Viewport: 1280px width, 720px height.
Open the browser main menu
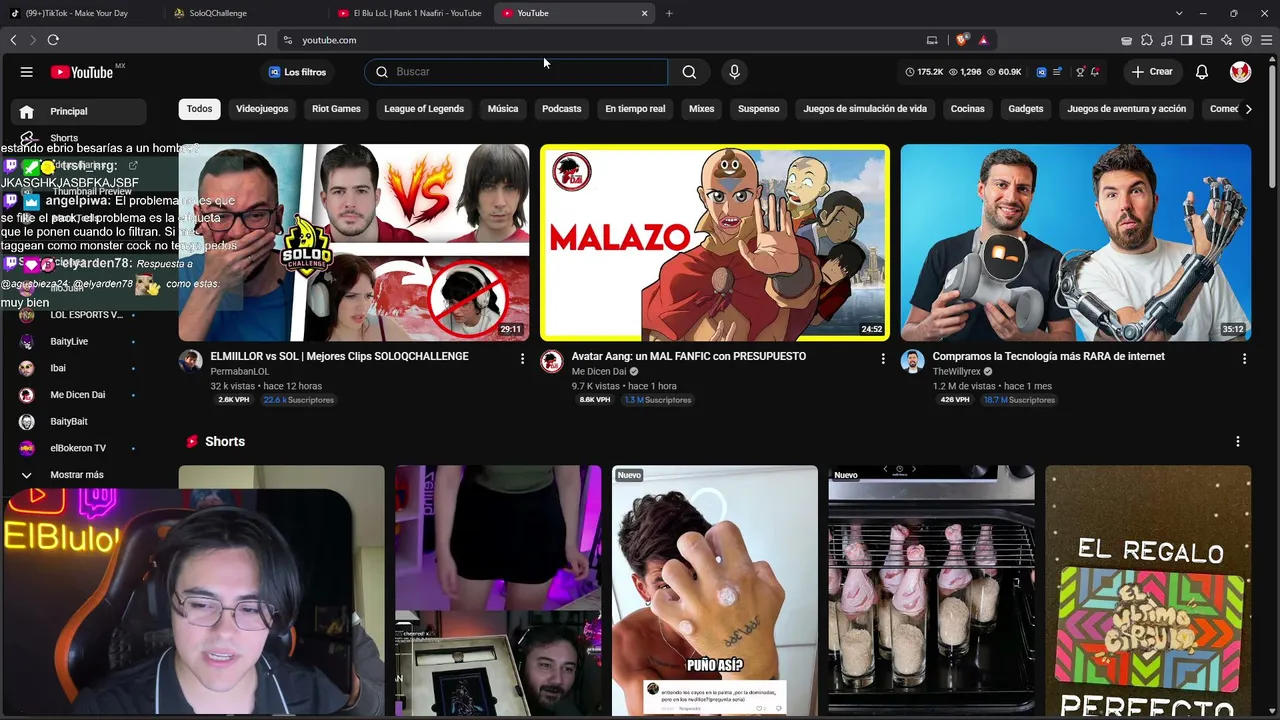pos(1266,40)
